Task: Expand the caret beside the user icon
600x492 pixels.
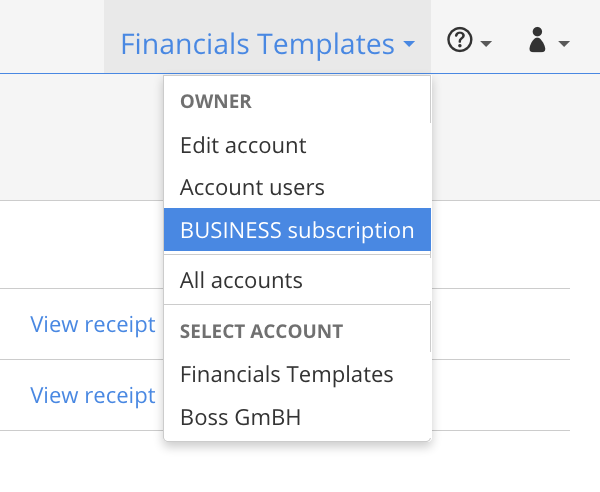Action: click(x=564, y=45)
